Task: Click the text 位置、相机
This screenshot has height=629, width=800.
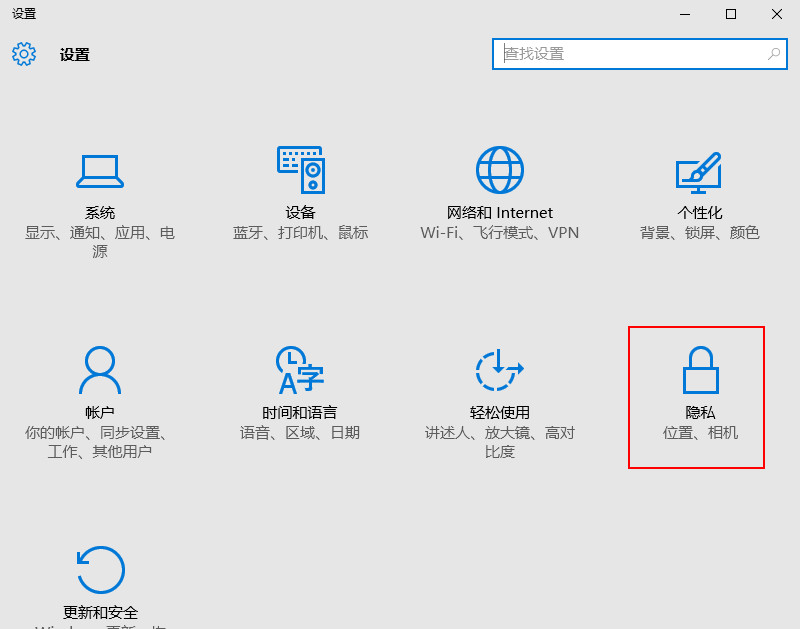Action: pyautogui.click(x=700, y=433)
